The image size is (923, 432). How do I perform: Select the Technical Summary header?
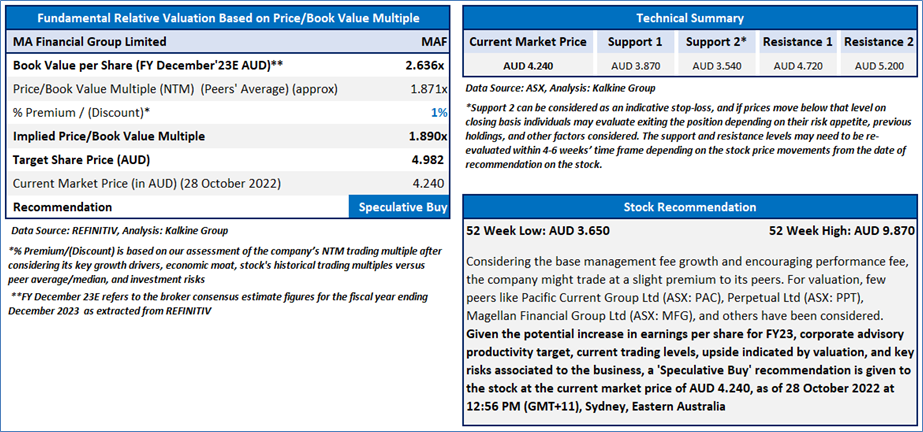point(689,18)
